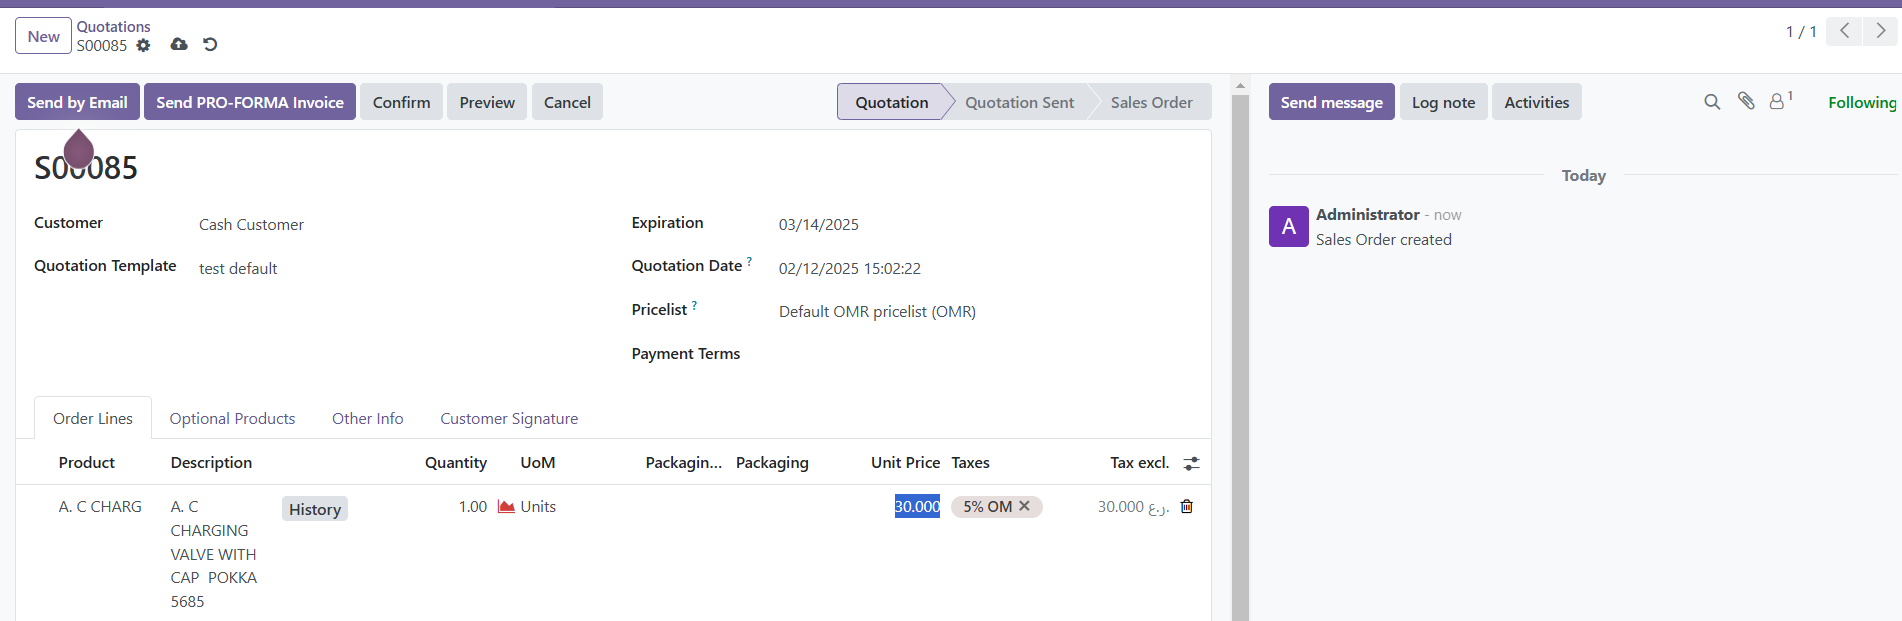This screenshot has height=621, width=1902.
Task: Open the Pricelist field dropdown
Action: pos(877,312)
